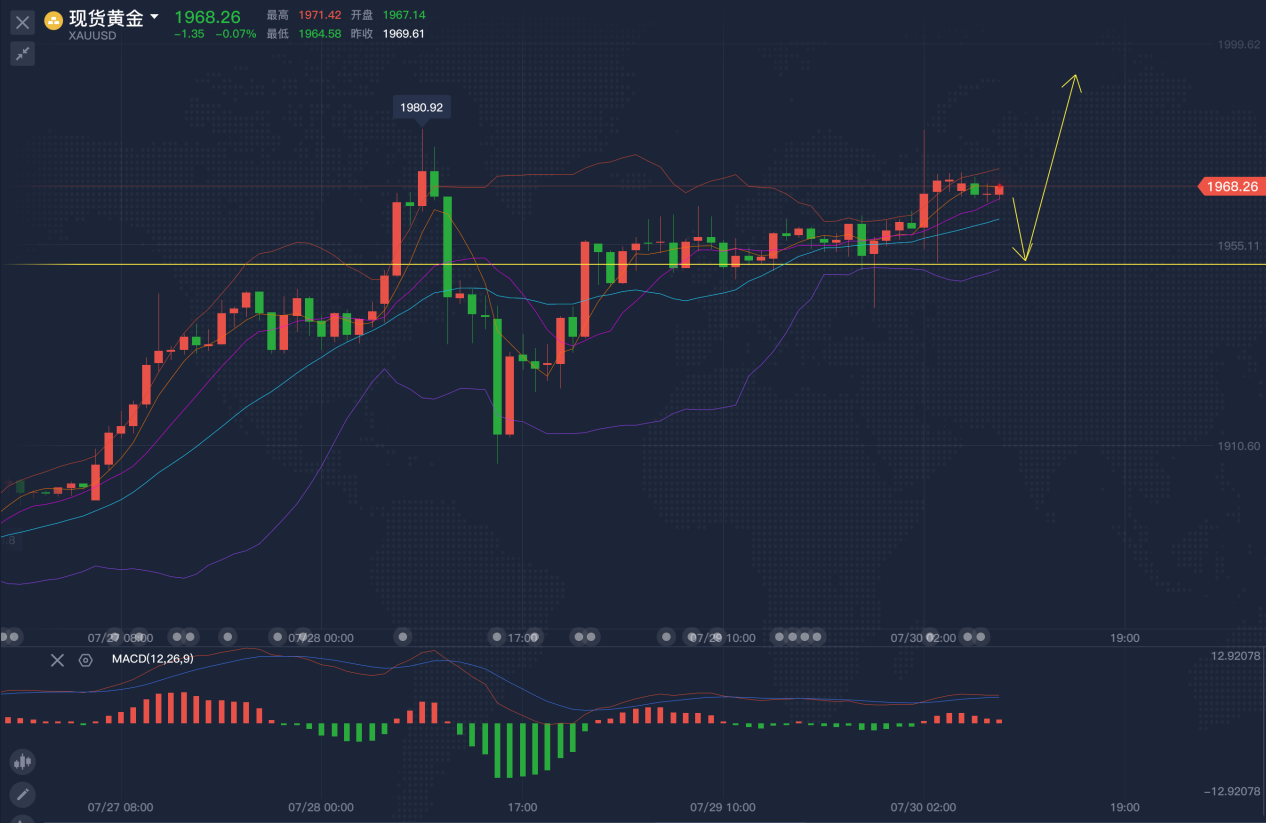Click the event marker just left of upper 17:00

pos(497,636)
